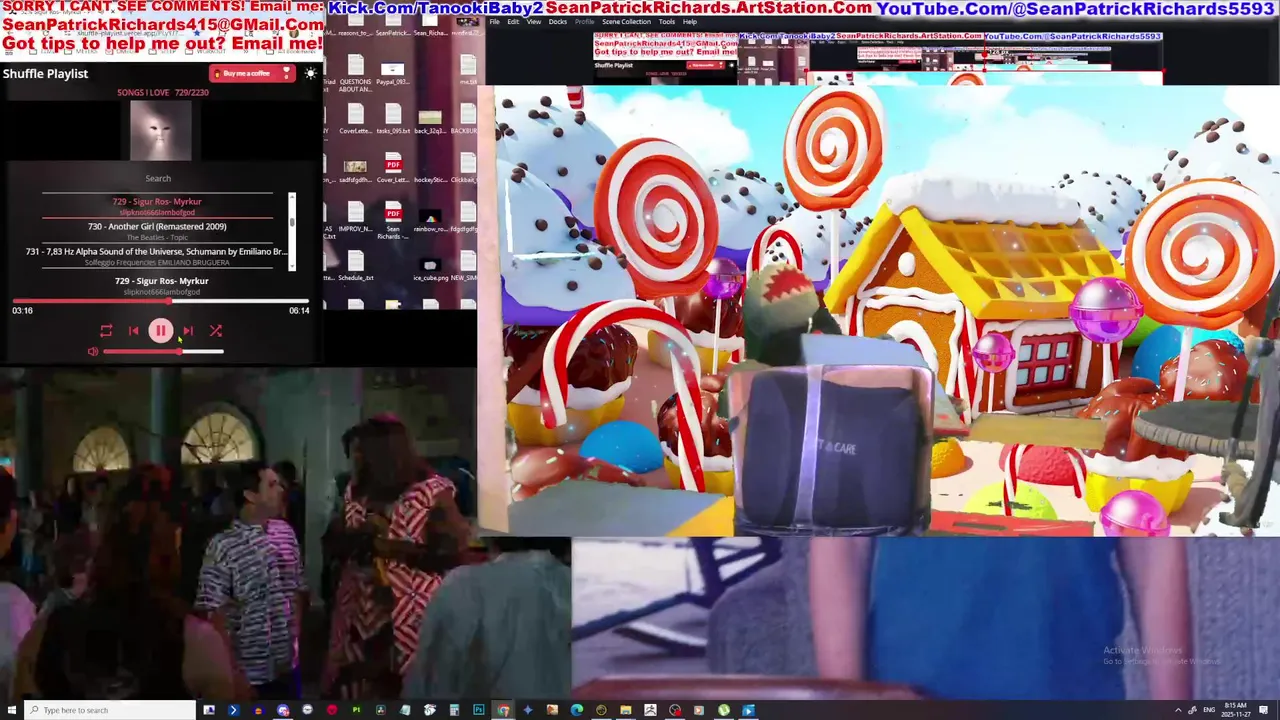Viewport: 1280px width, 720px height.
Task: Open the View menu in OBS
Action: coord(534,22)
